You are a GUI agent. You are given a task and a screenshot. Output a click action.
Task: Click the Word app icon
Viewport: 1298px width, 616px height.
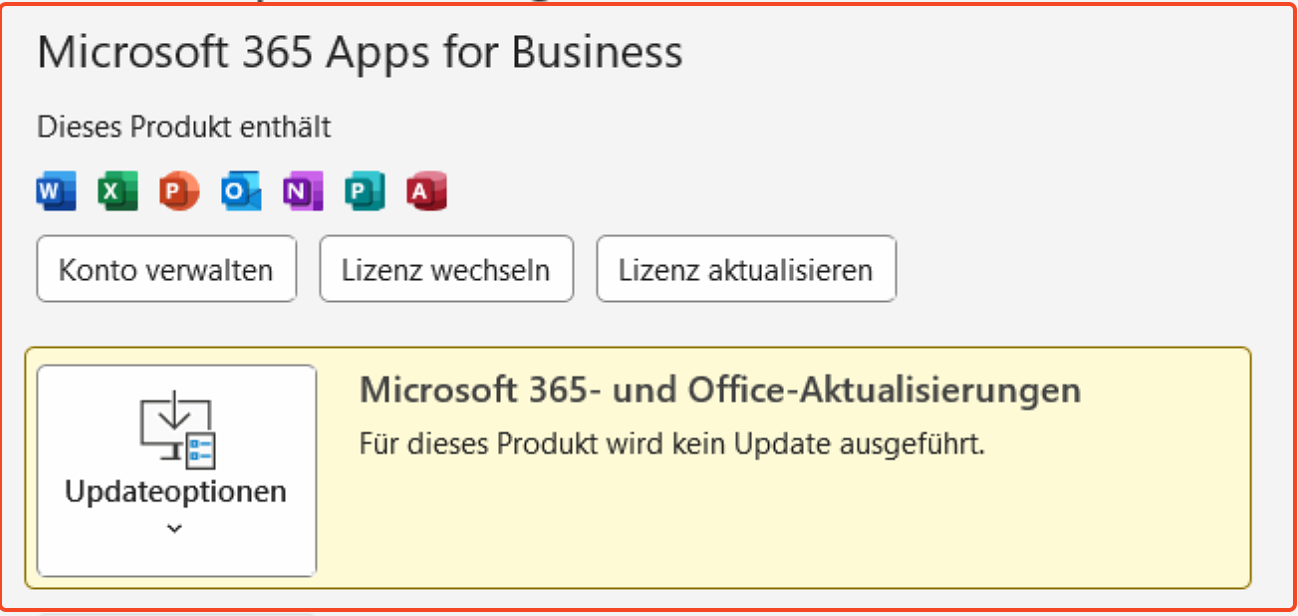point(56,191)
